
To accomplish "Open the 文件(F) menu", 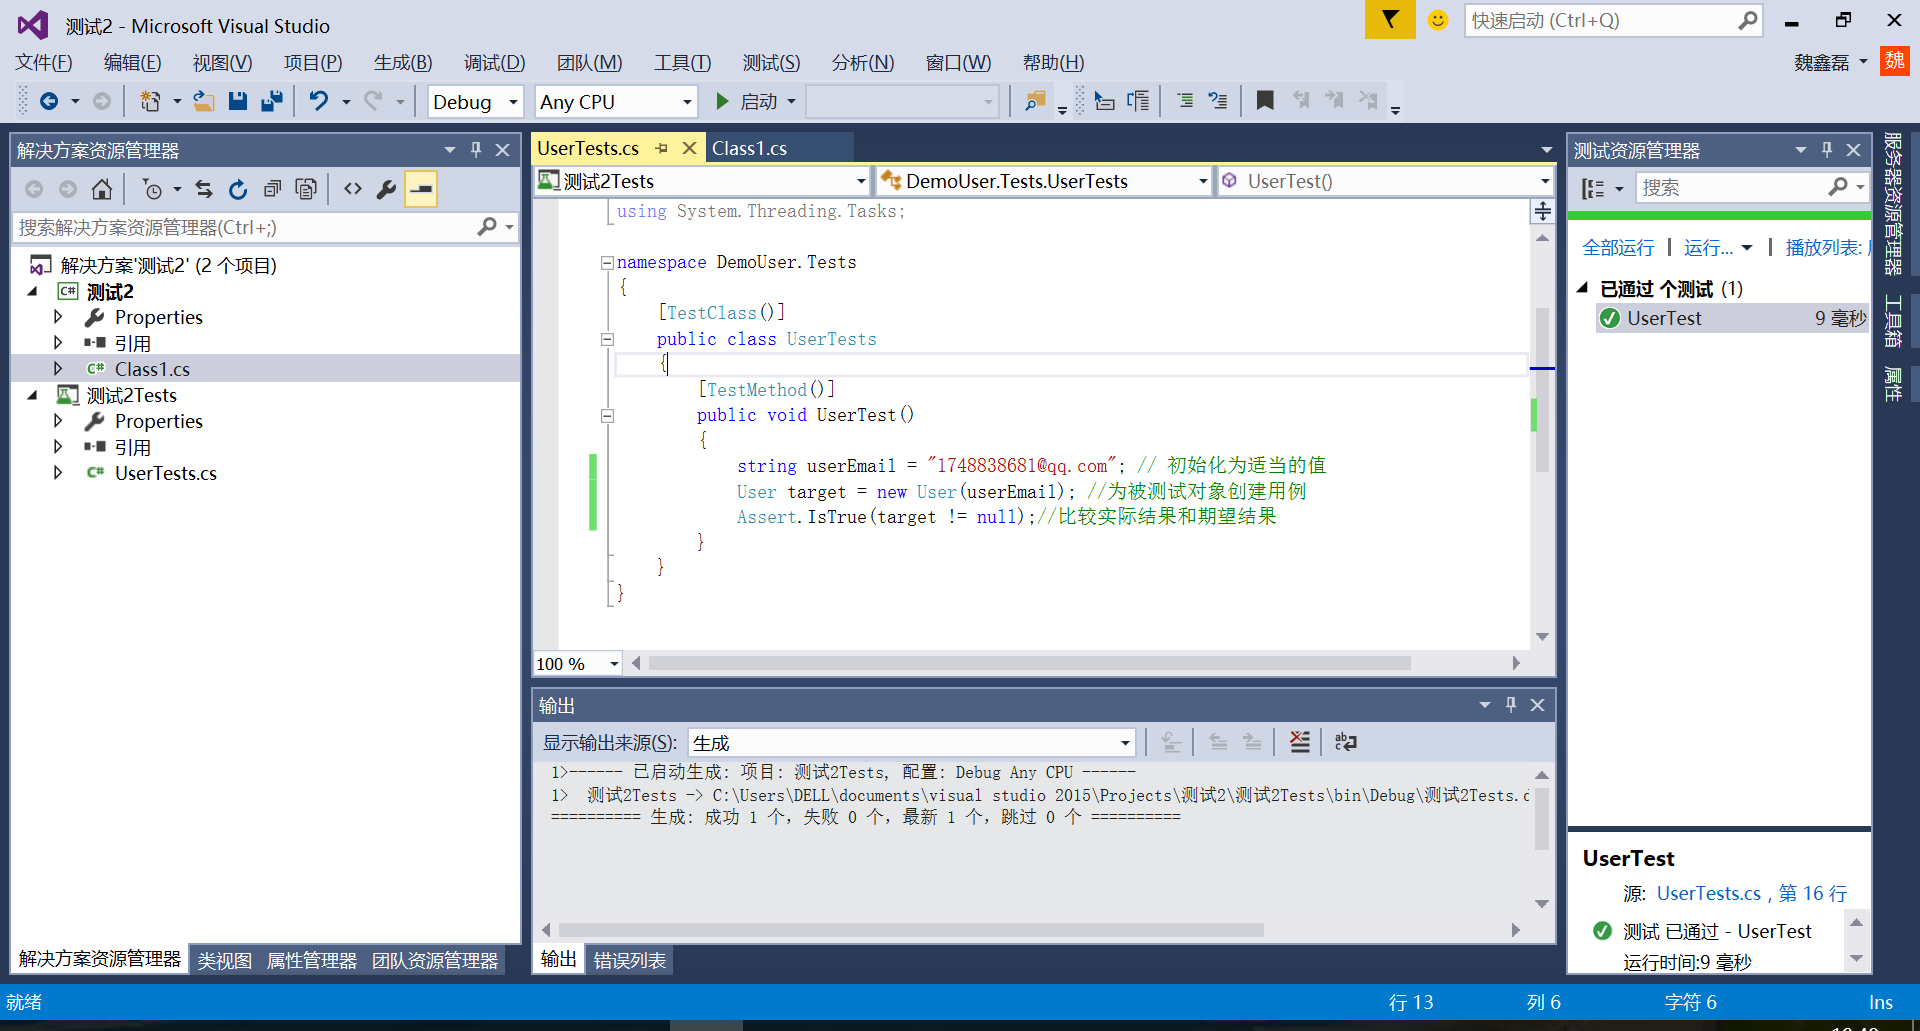I will tap(44, 62).
